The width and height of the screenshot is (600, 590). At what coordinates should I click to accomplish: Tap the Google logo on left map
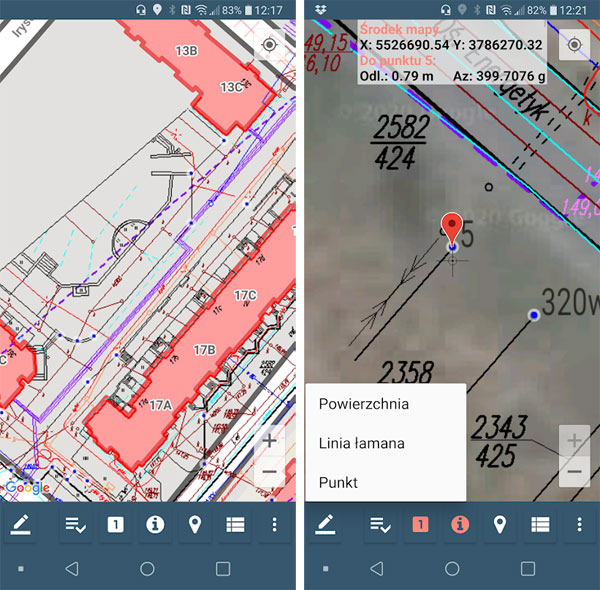coord(28,488)
